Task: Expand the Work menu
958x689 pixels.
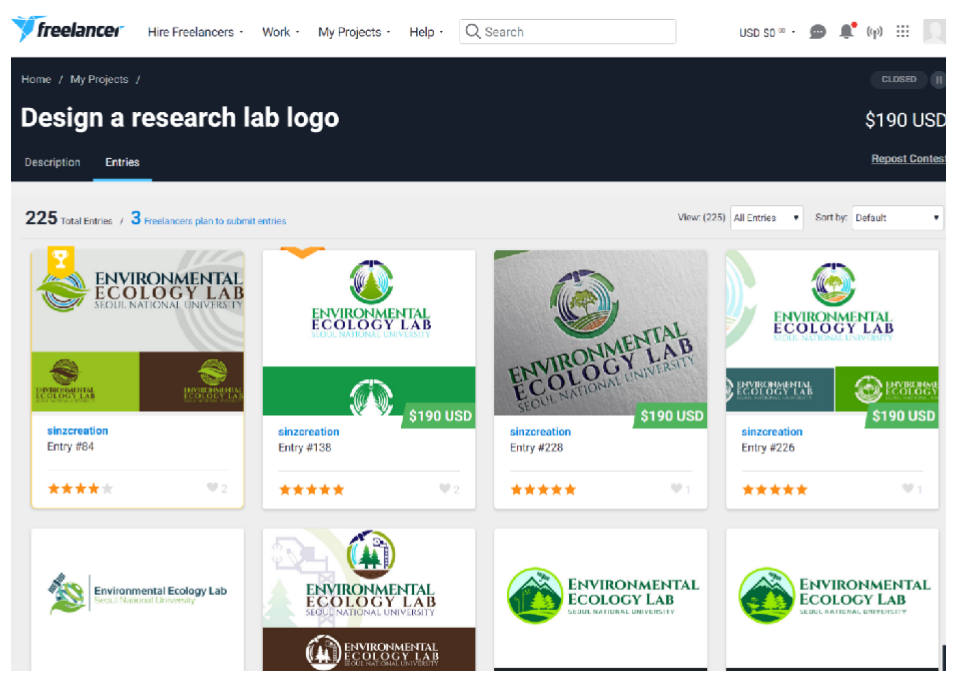Action: [x=280, y=32]
